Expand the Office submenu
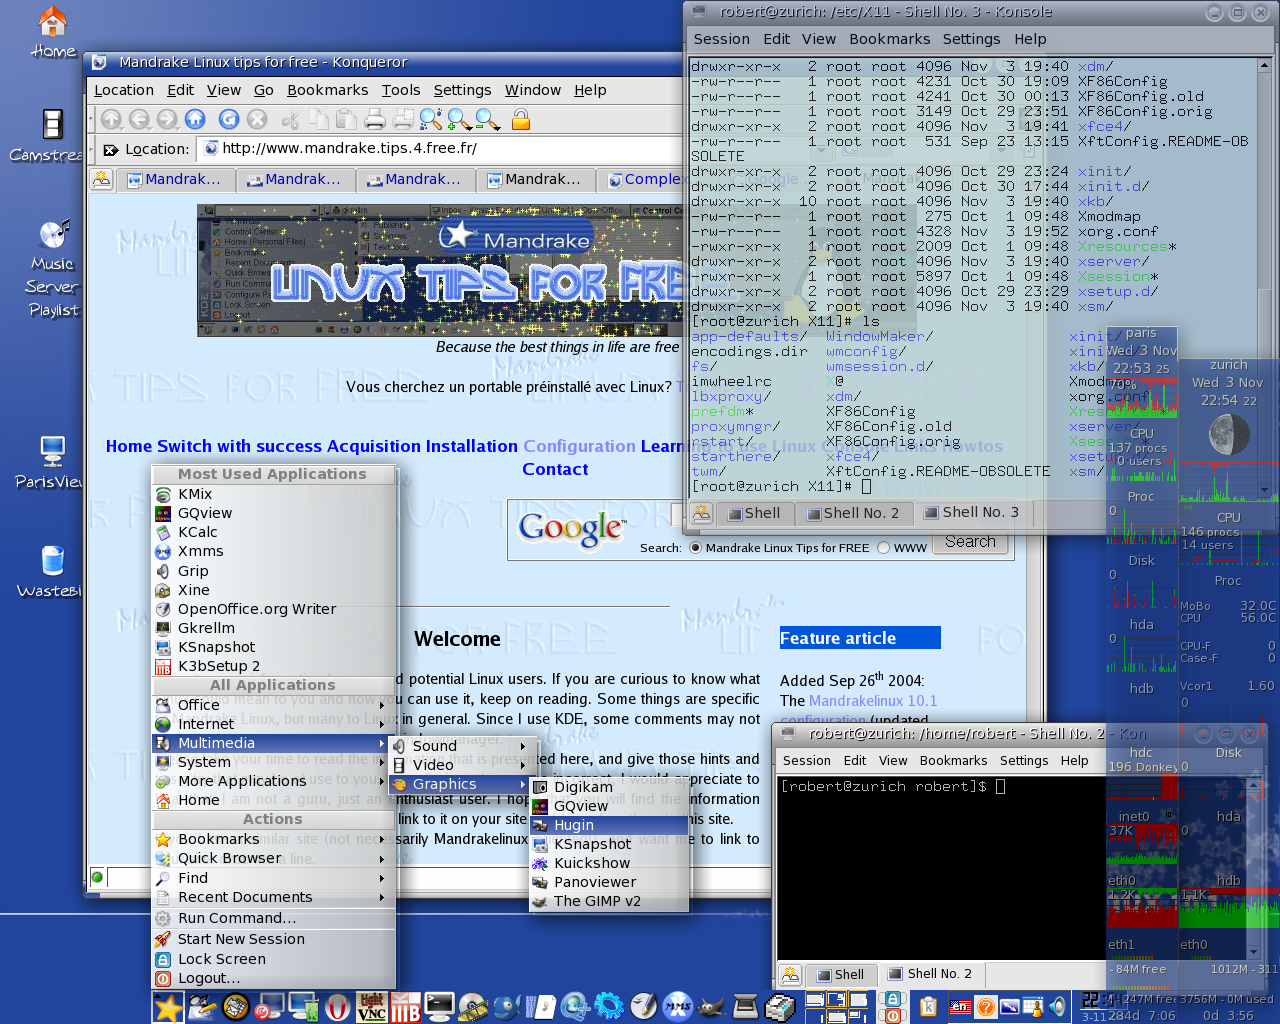The width and height of the screenshot is (1280, 1024). (x=272, y=705)
